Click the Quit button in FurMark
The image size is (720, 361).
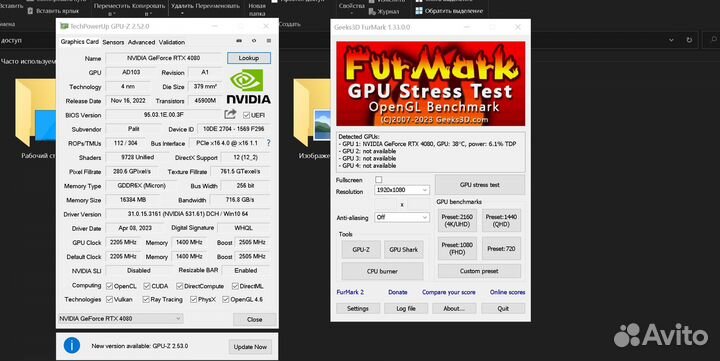coord(503,308)
